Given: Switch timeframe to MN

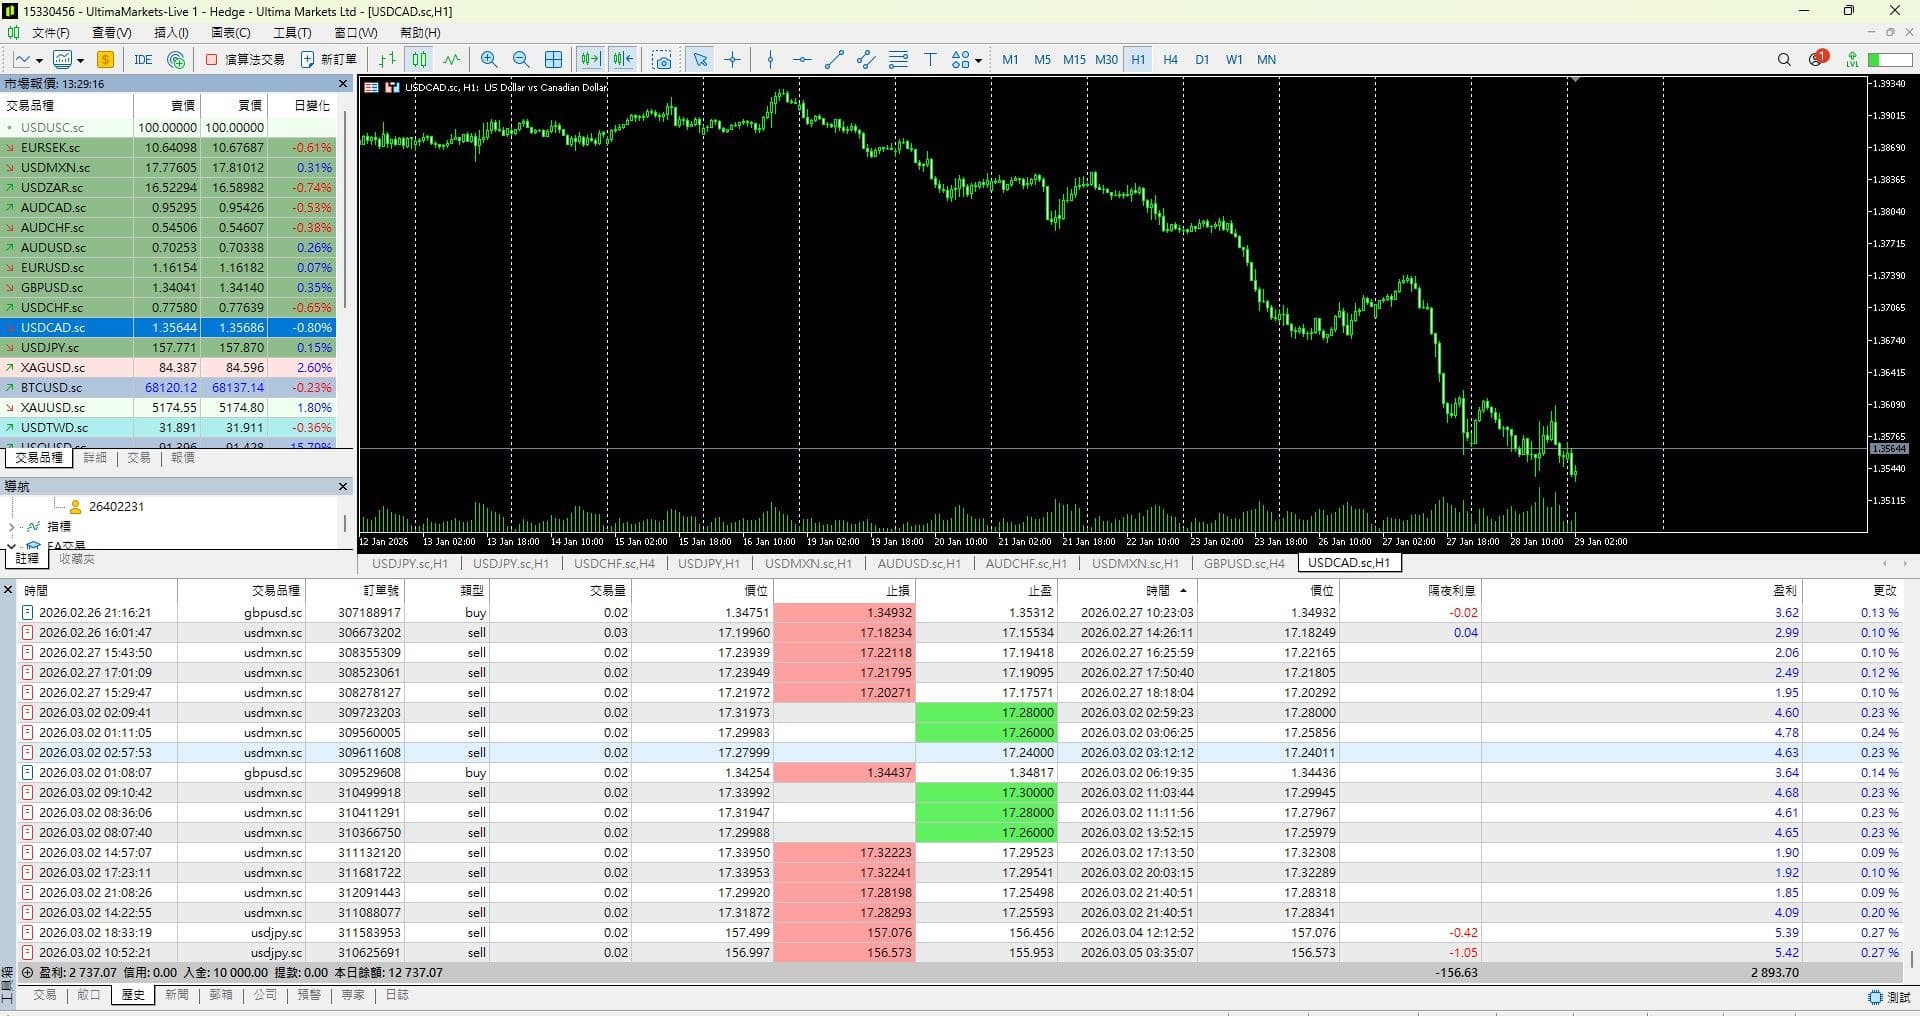Looking at the screenshot, I should coord(1266,60).
